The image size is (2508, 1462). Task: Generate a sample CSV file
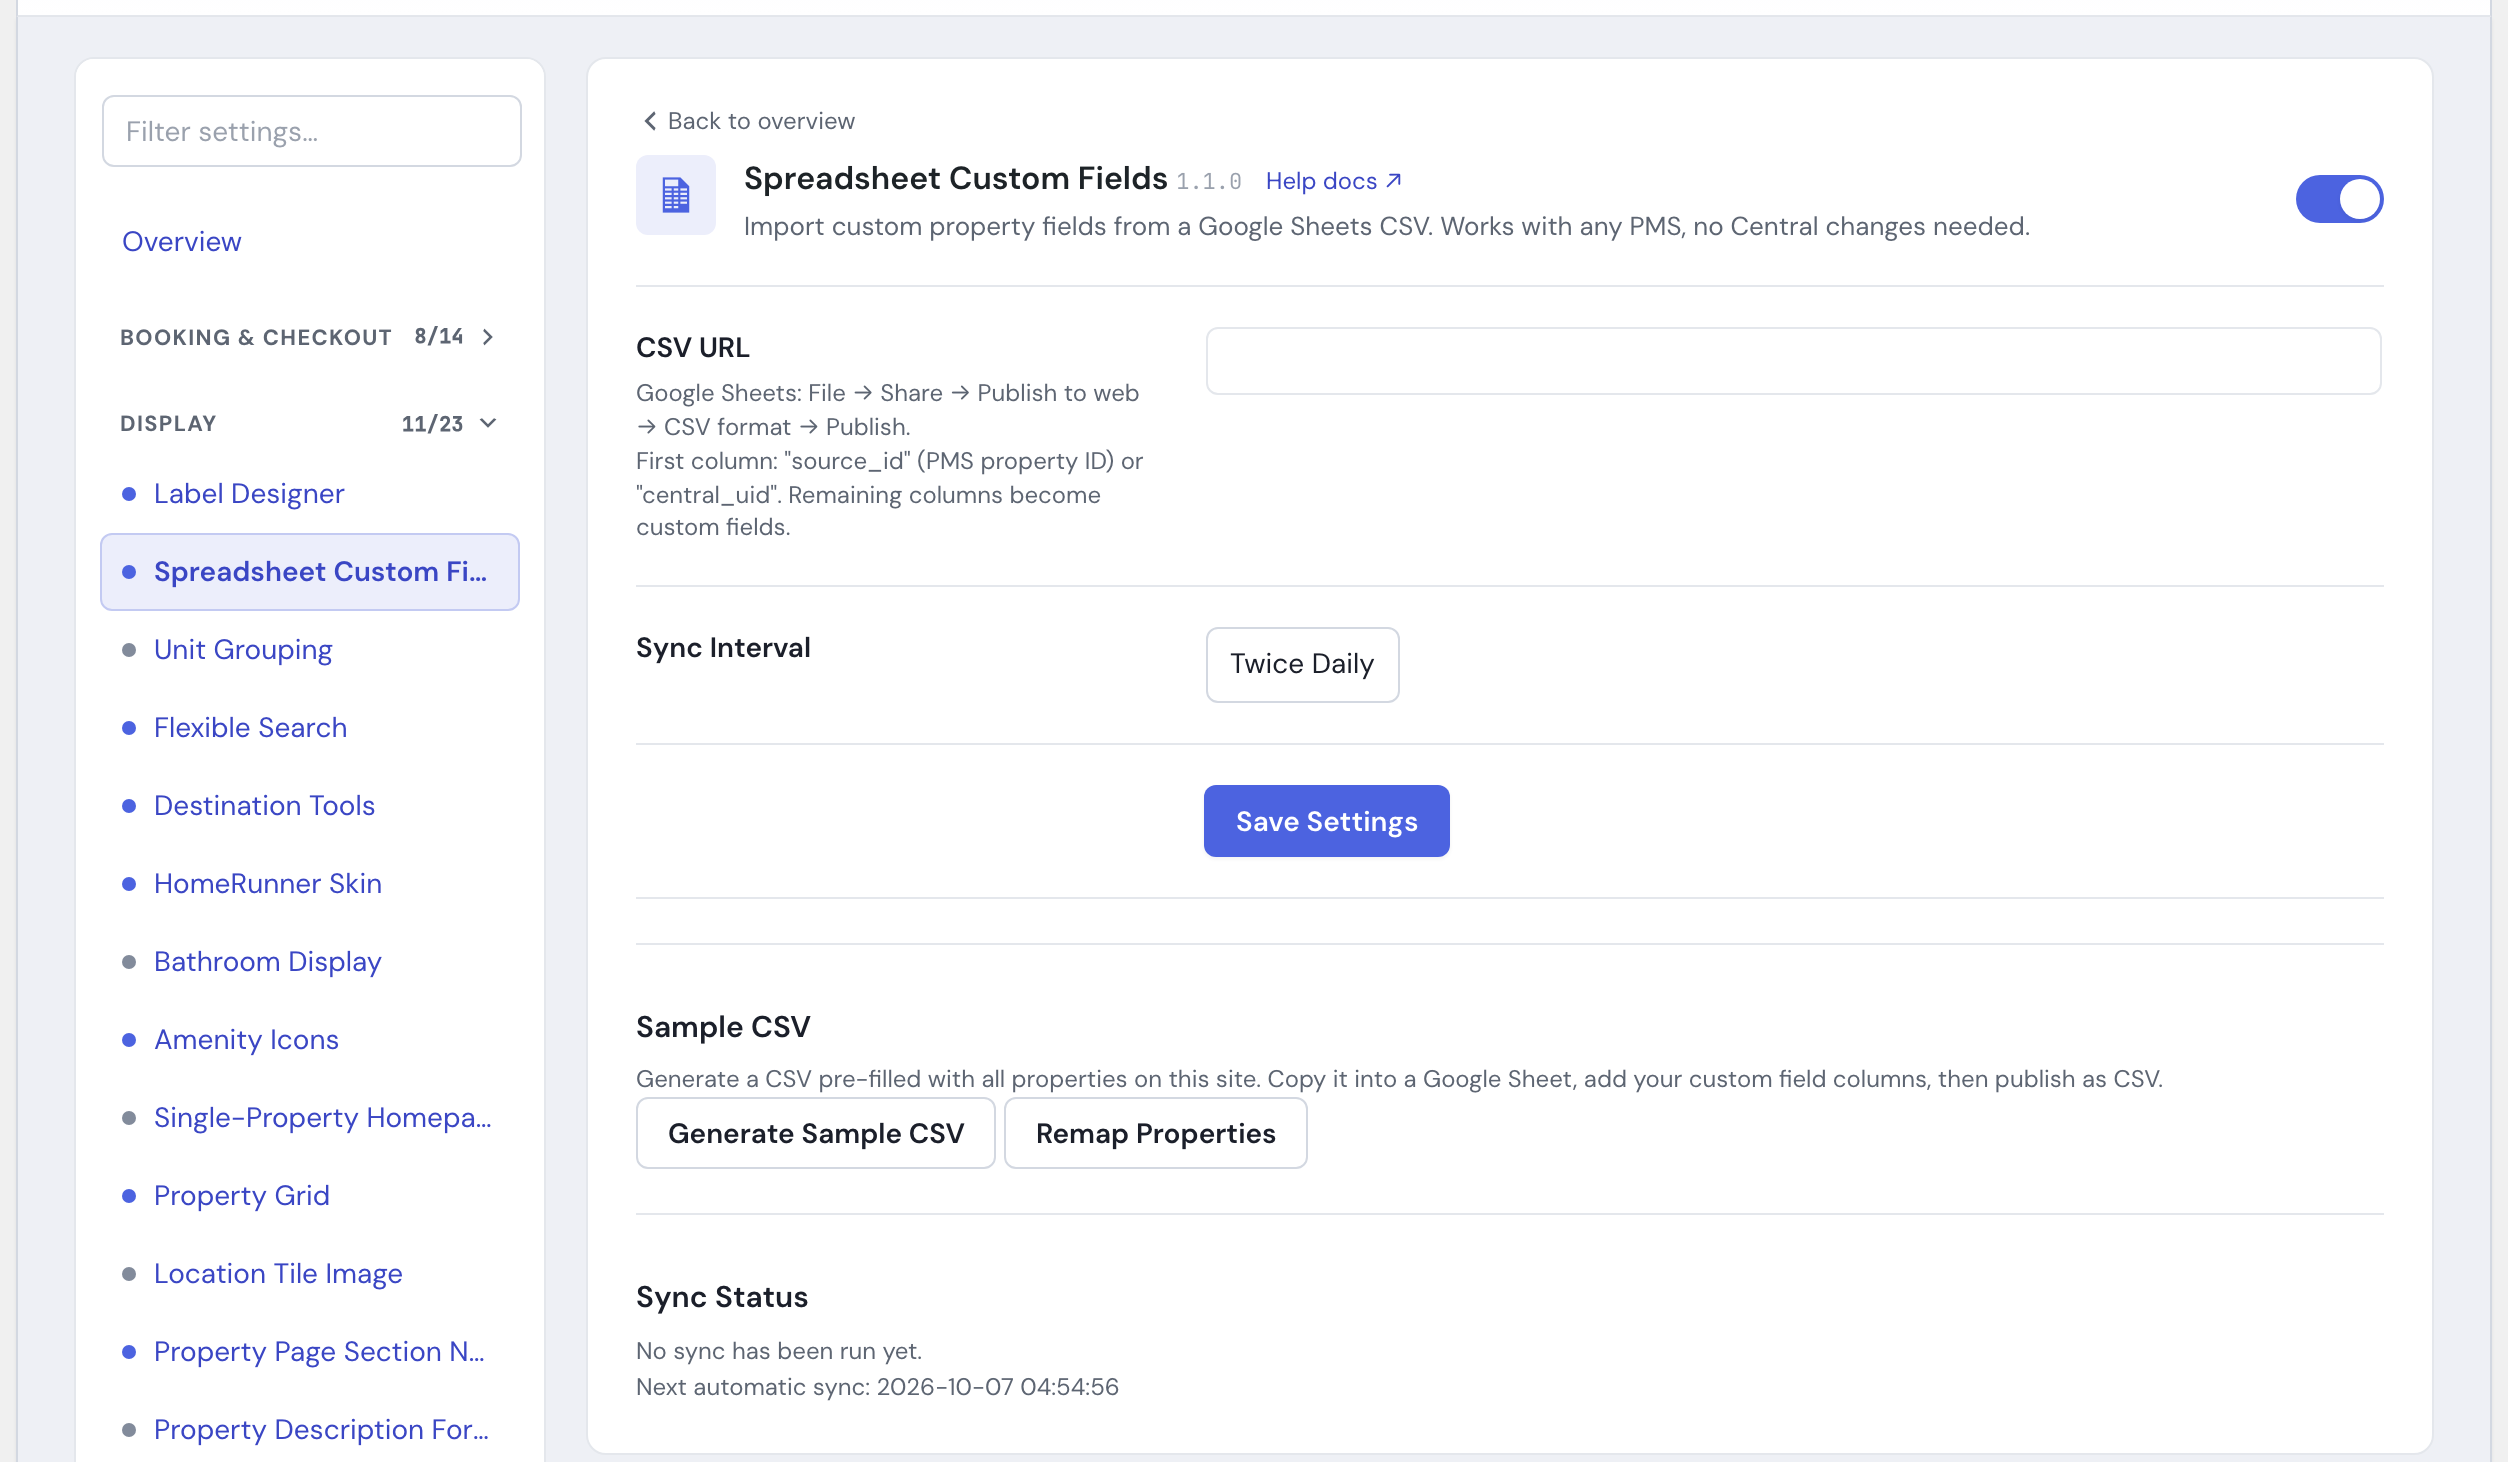coord(815,1133)
